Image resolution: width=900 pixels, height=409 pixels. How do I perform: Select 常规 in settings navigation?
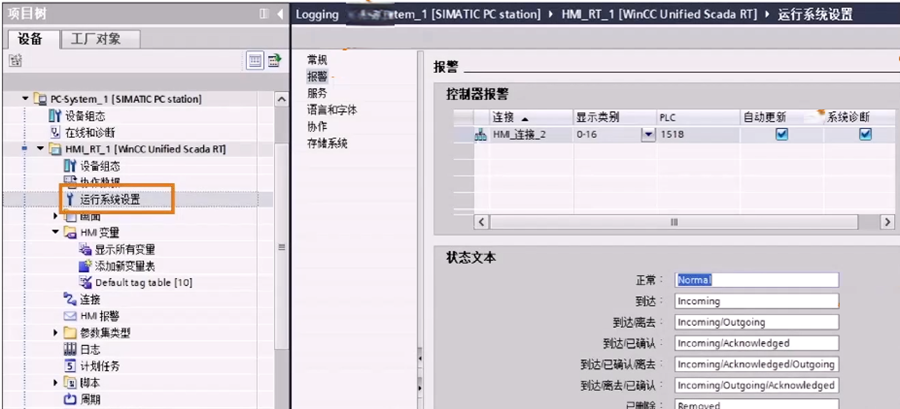(317, 60)
